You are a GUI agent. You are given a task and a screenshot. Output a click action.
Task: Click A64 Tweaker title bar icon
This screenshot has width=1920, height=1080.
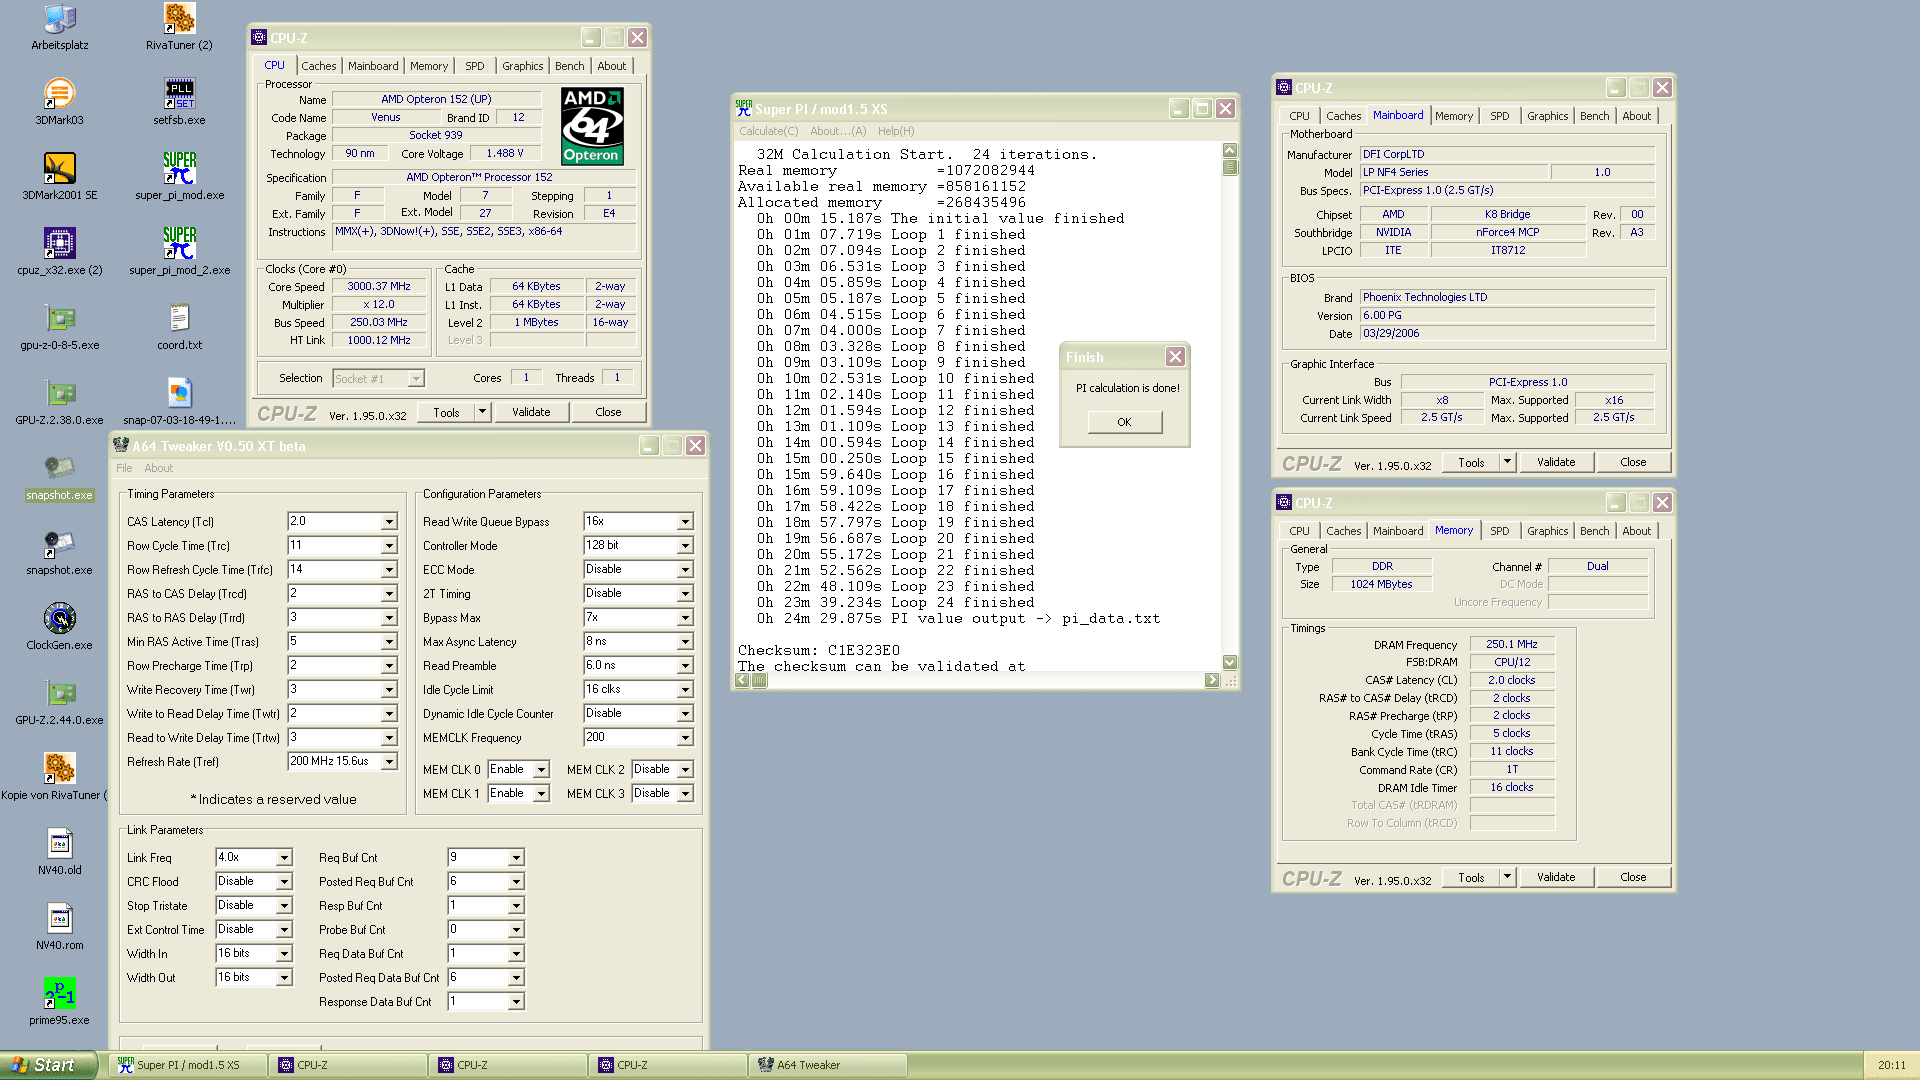coord(121,445)
